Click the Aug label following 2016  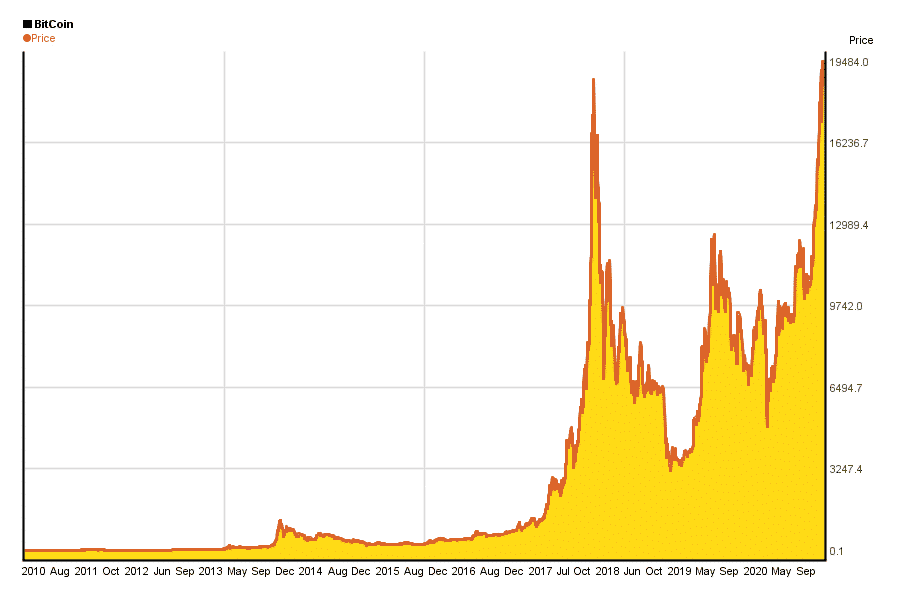click(x=490, y=571)
